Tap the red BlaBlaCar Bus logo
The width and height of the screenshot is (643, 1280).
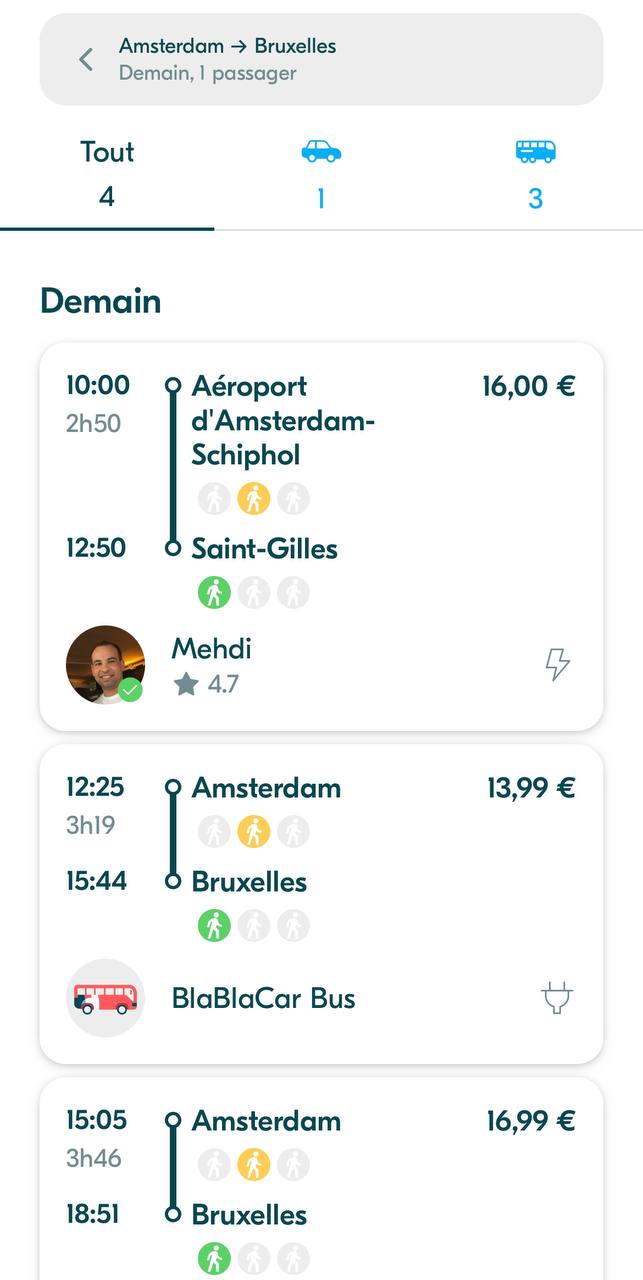pos(105,998)
